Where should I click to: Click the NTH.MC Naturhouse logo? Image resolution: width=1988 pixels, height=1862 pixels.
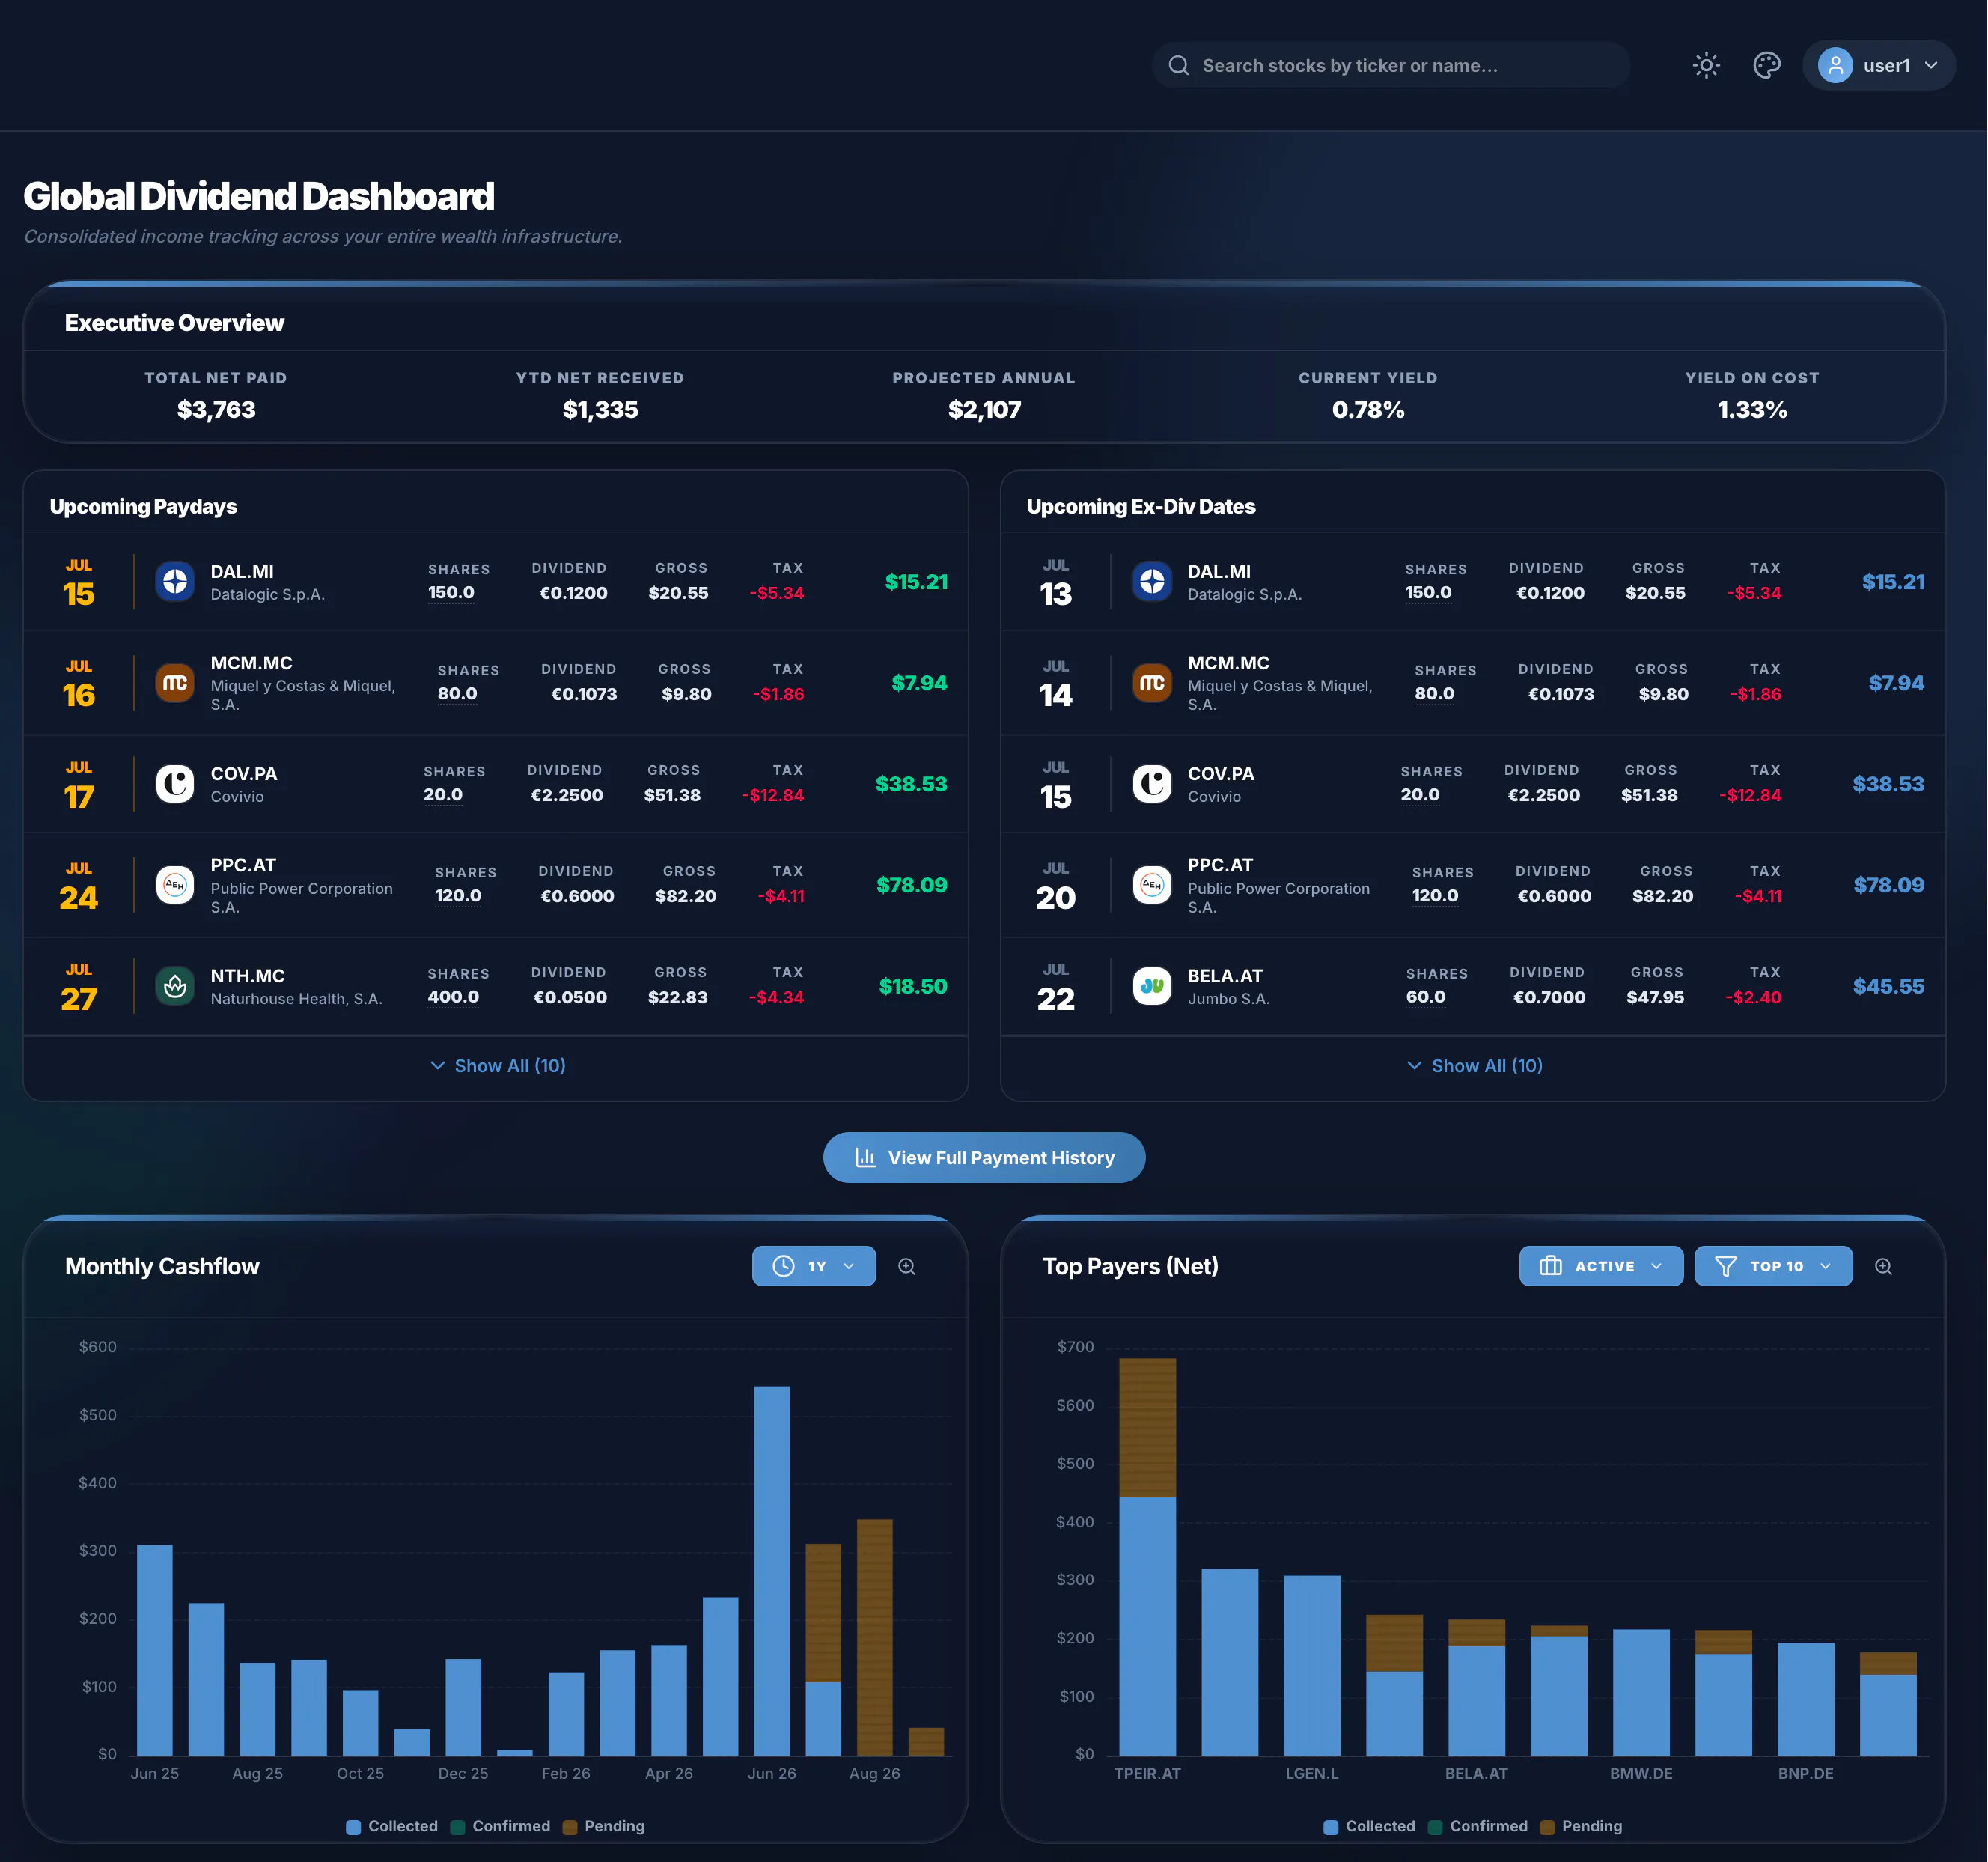[175, 986]
